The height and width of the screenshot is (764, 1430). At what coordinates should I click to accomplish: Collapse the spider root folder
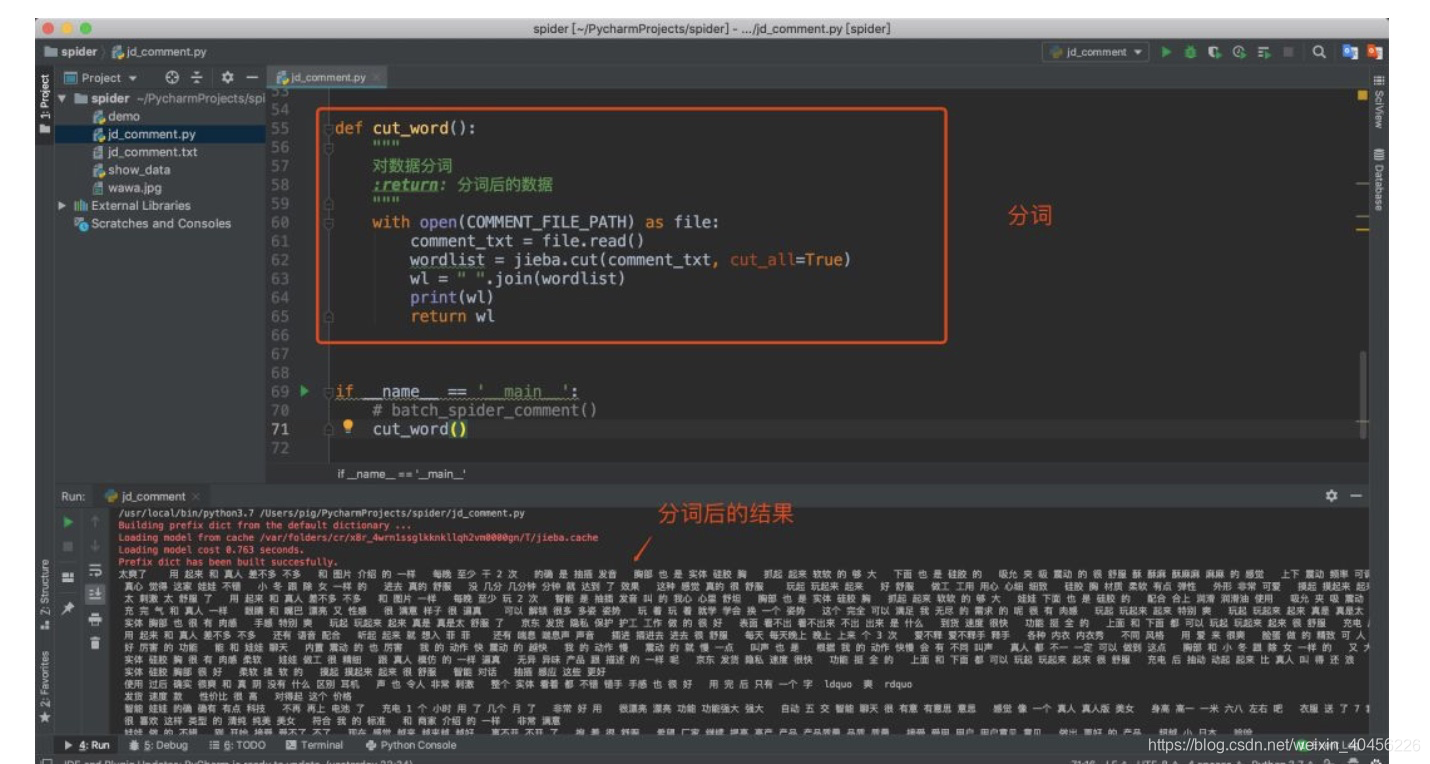pyautogui.click(x=62, y=98)
